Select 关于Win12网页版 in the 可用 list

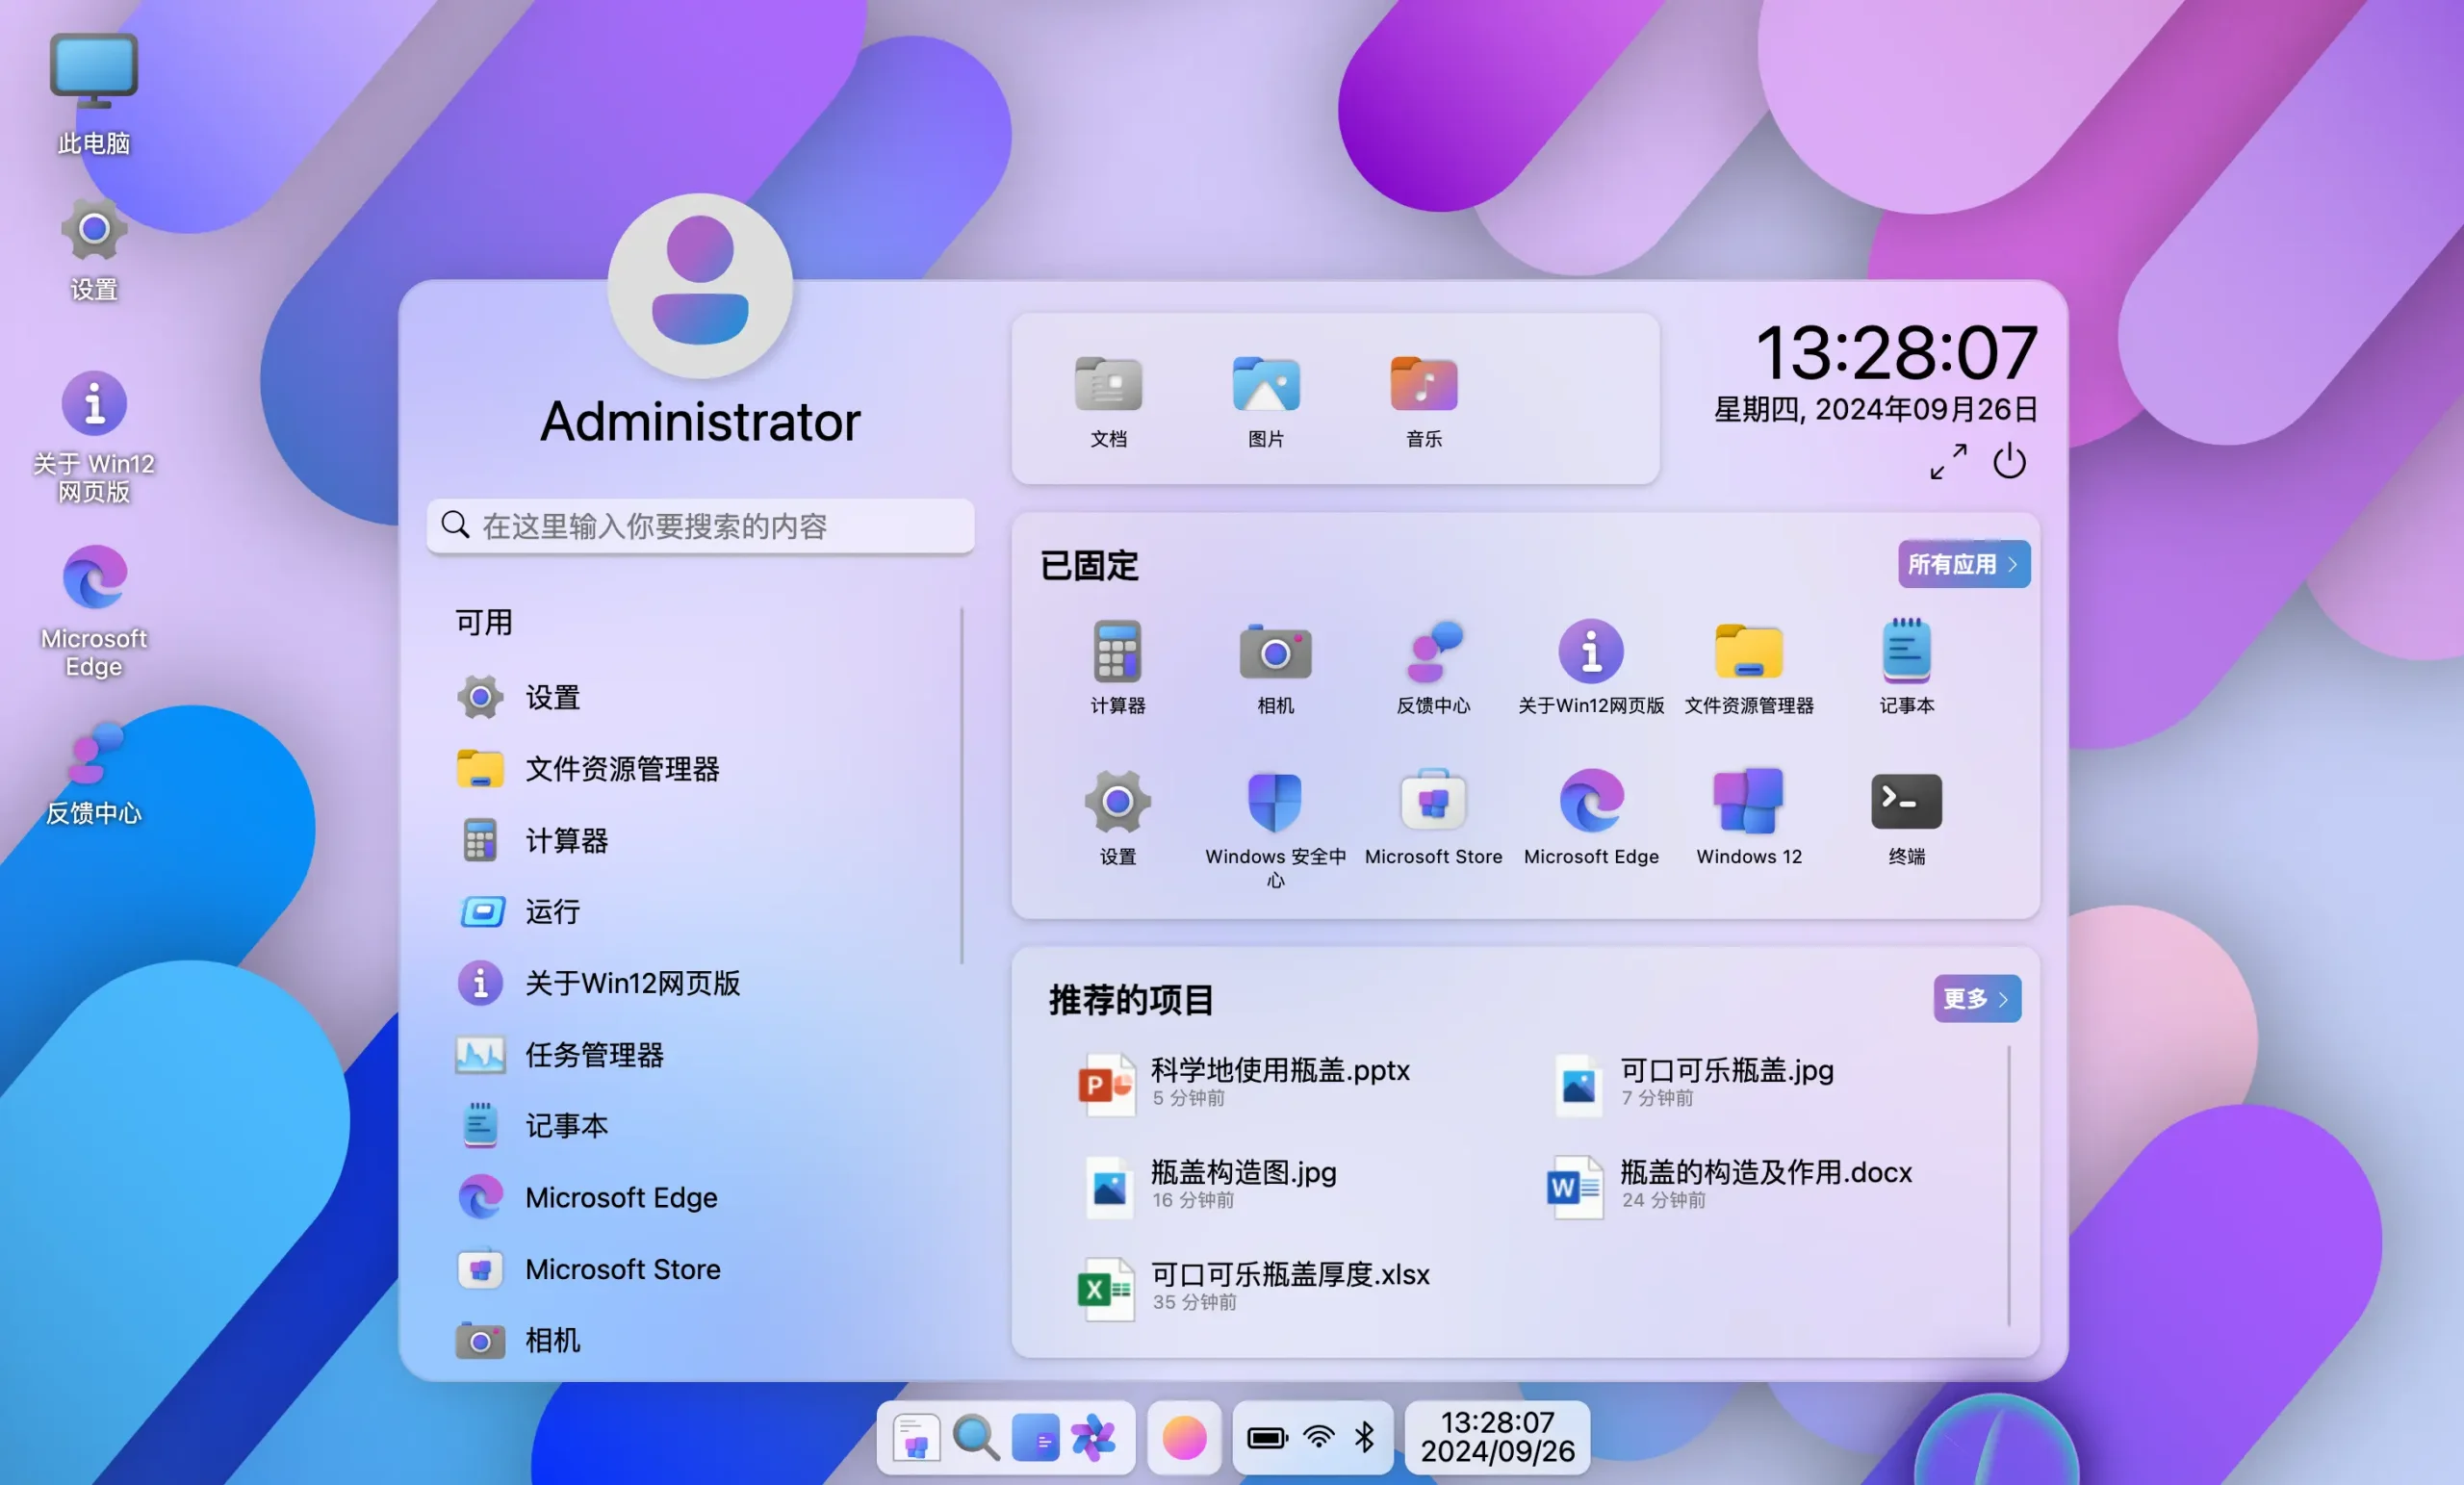700,983
